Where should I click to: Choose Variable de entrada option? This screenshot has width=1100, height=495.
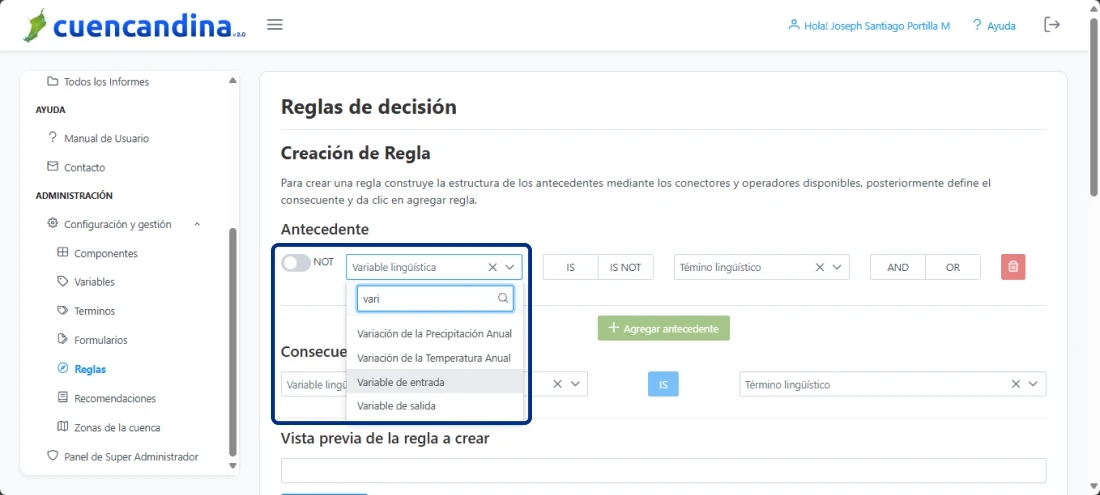pos(400,382)
